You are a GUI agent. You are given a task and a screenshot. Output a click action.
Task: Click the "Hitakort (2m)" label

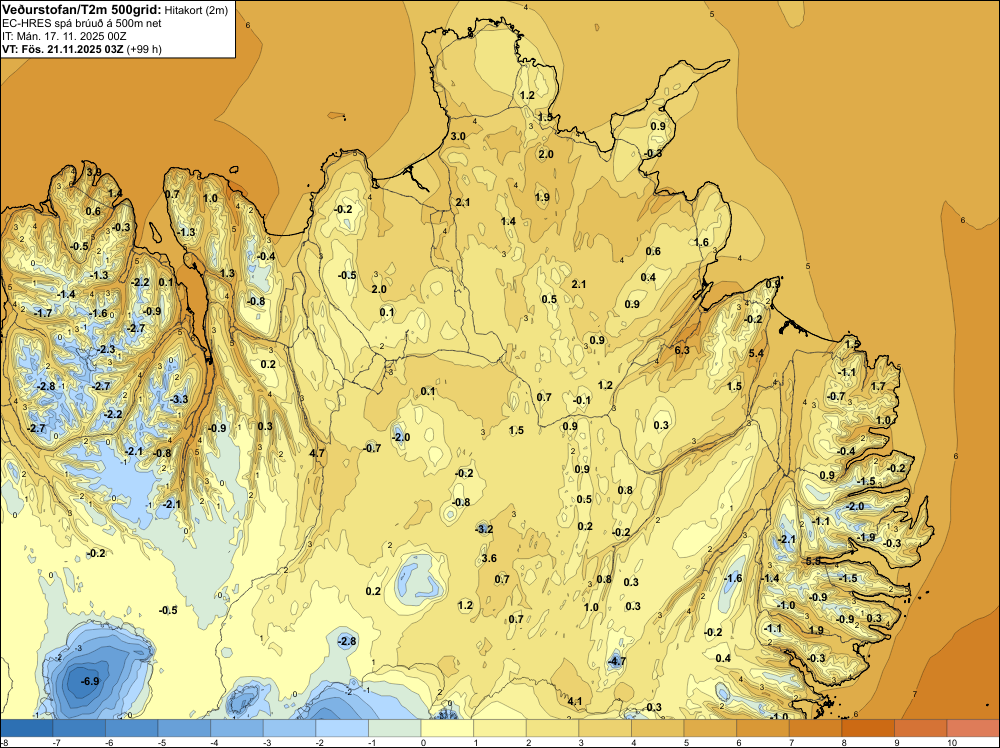pos(196,10)
